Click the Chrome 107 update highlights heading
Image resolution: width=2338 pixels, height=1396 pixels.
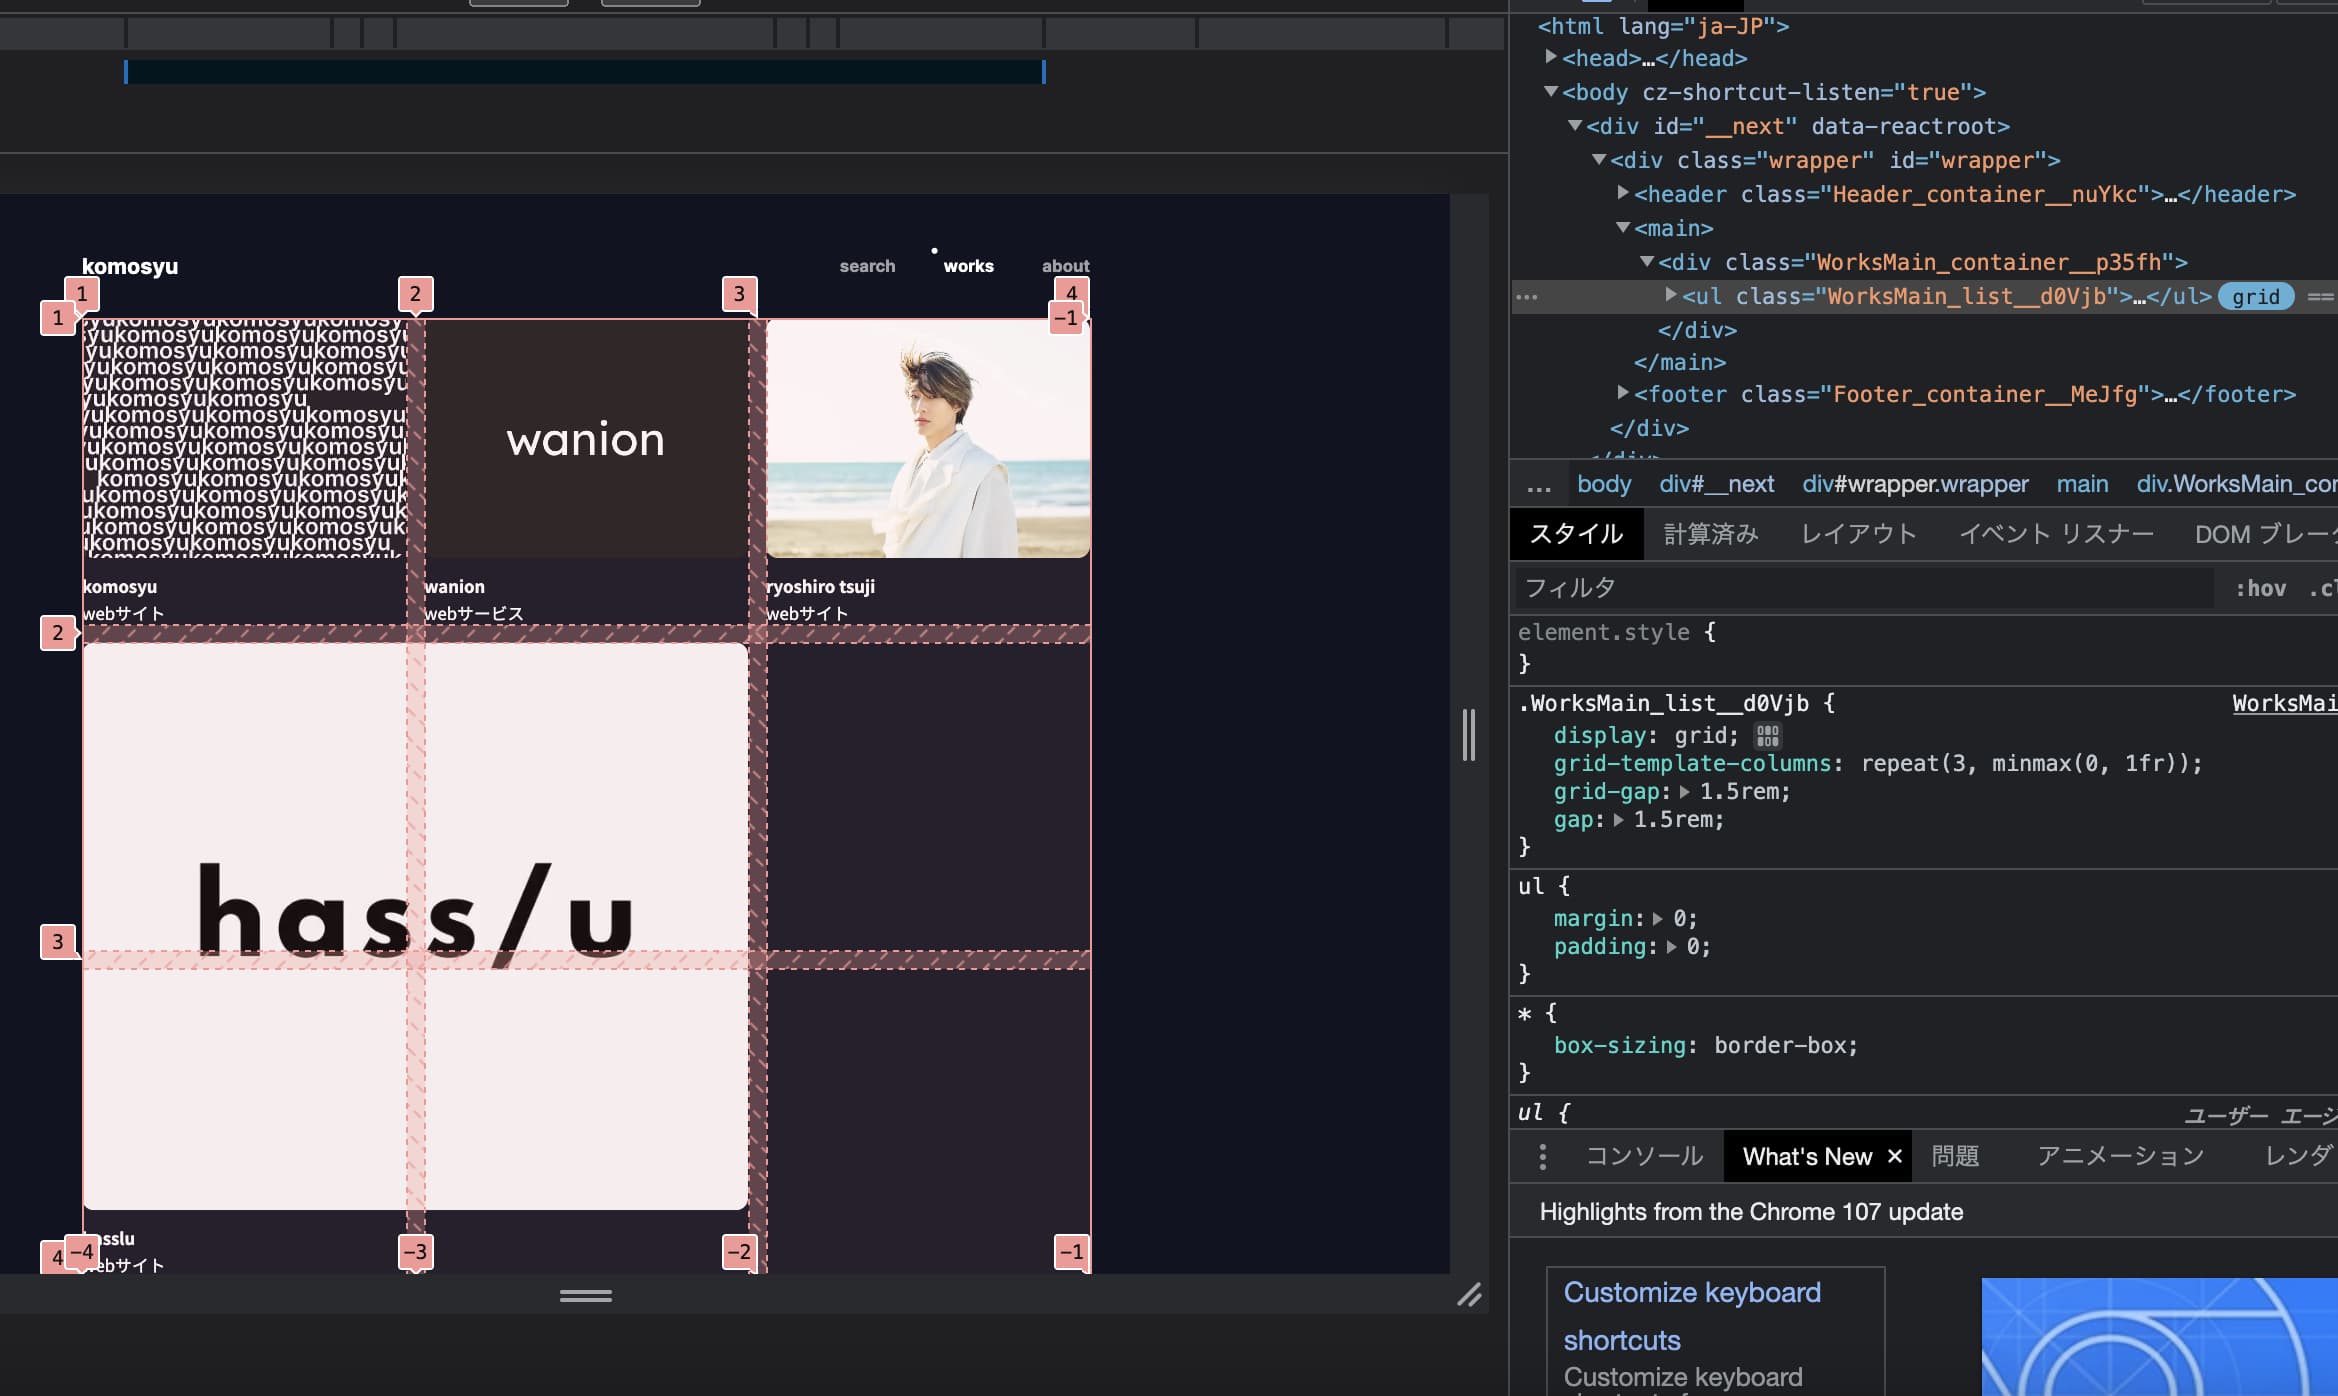pyautogui.click(x=1751, y=1212)
